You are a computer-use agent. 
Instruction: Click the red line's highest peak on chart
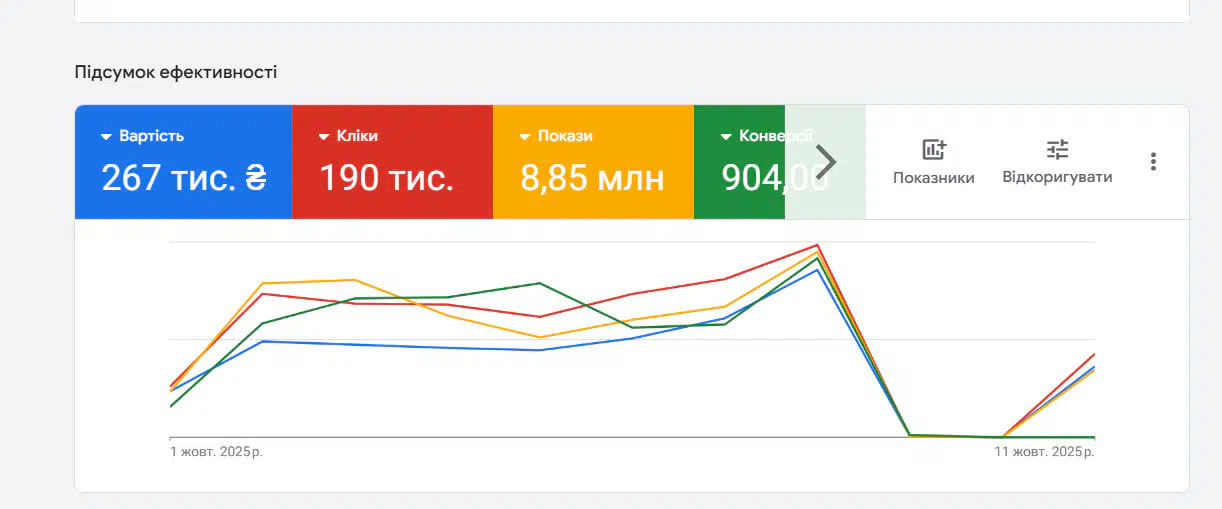pyautogui.click(x=818, y=245)
